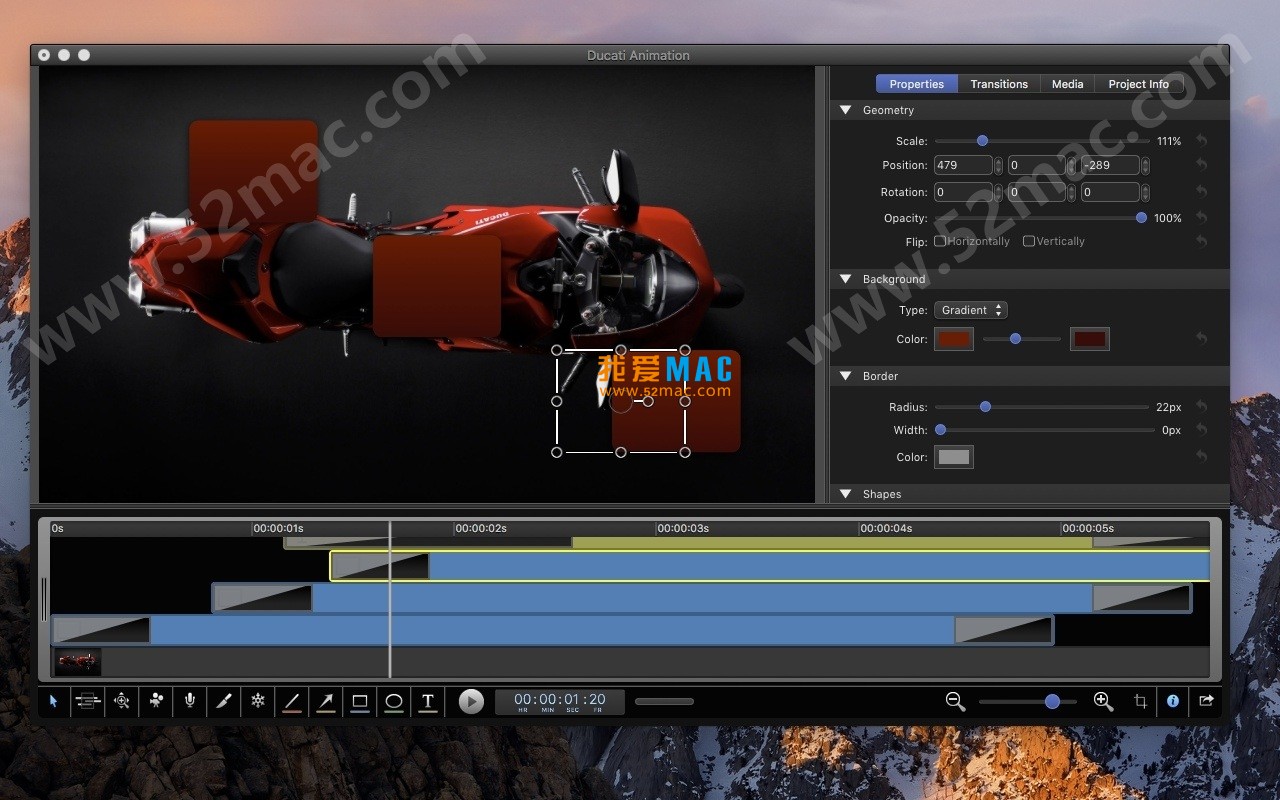Image resolution: width=1280 pixels, height=800 pixels.
Task: Reset the Border color
Action: (x=1201, y=457)
